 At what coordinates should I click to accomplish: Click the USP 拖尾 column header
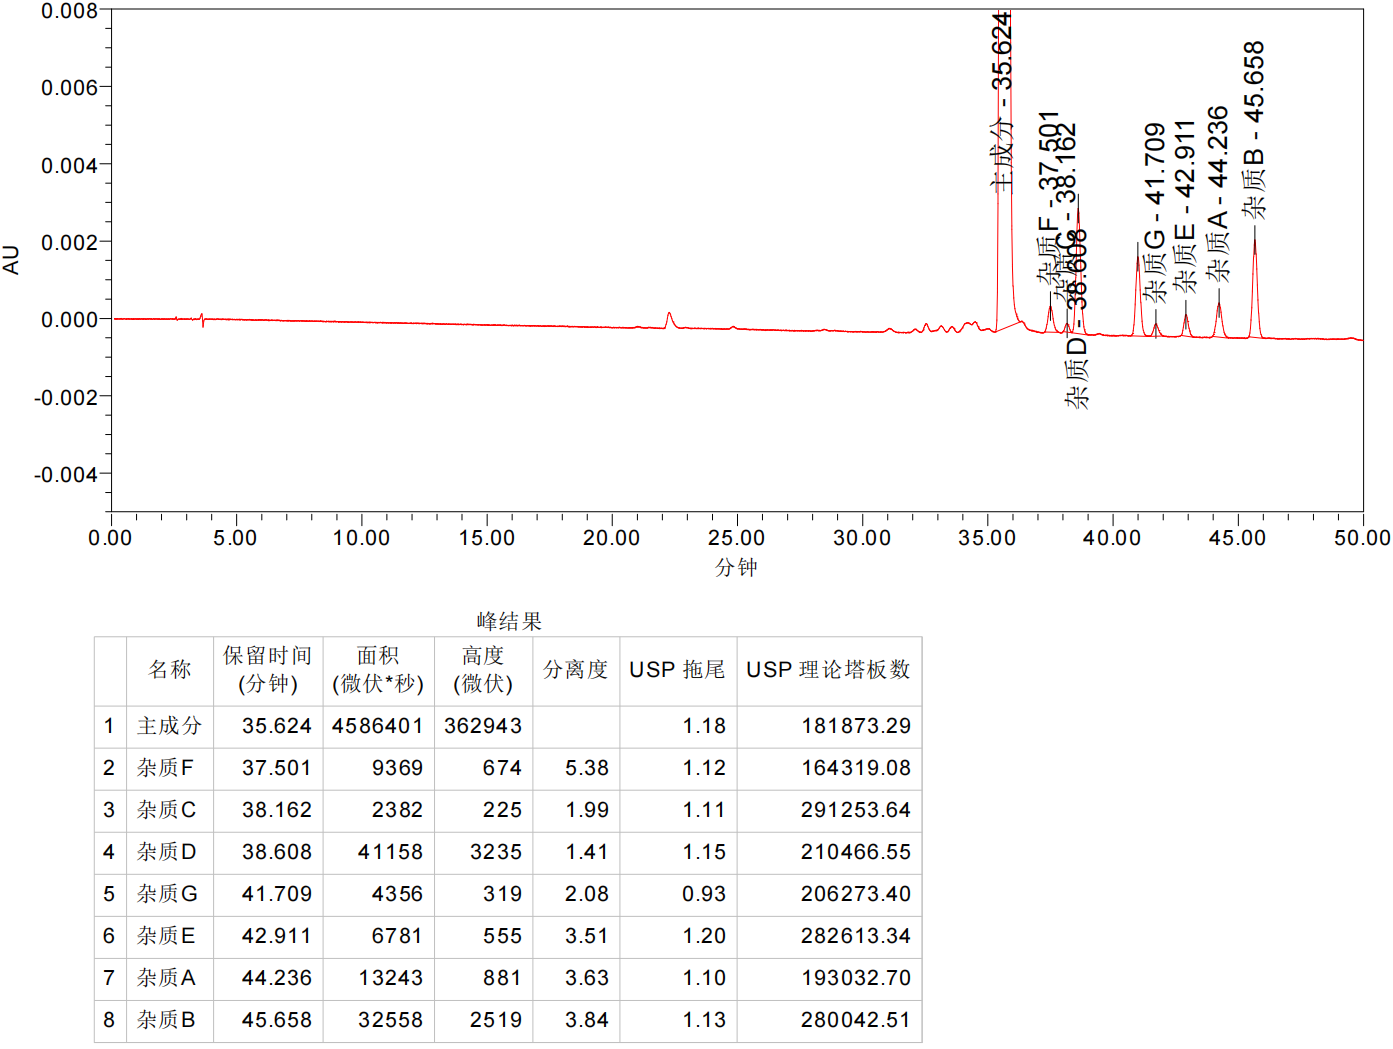pyautogui.click(x=677, y=670)
